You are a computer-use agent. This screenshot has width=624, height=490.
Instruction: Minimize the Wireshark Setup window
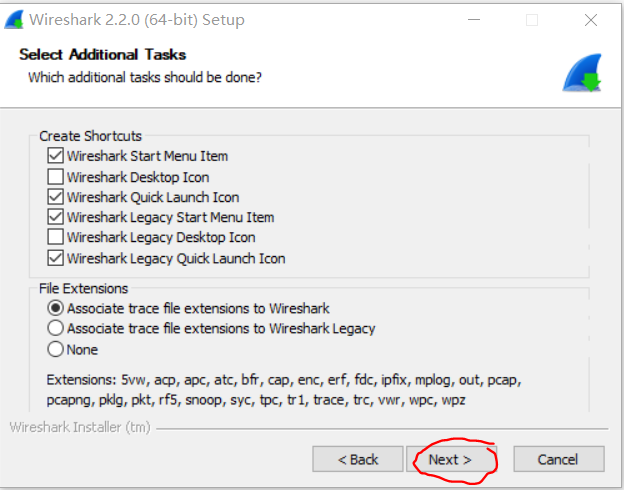coord(474,20)
